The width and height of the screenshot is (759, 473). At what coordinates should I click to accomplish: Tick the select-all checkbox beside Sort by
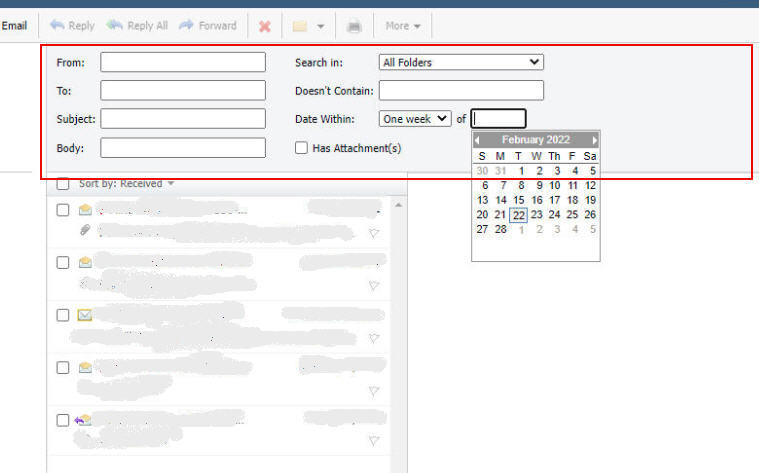coord(63,184)
